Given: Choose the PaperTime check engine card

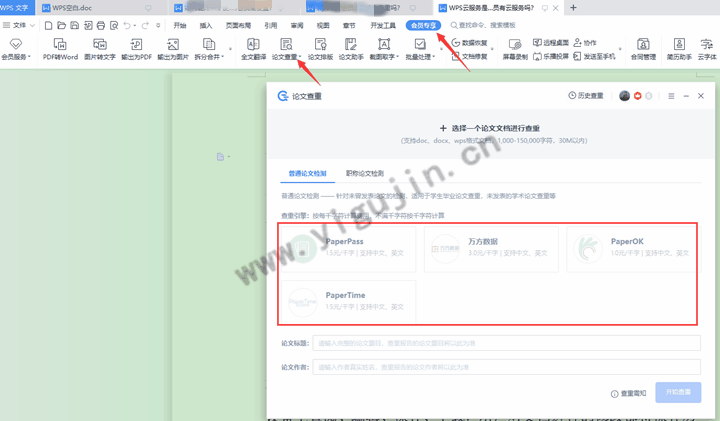Looking at the screenshot, I should [x=349, y=302].
